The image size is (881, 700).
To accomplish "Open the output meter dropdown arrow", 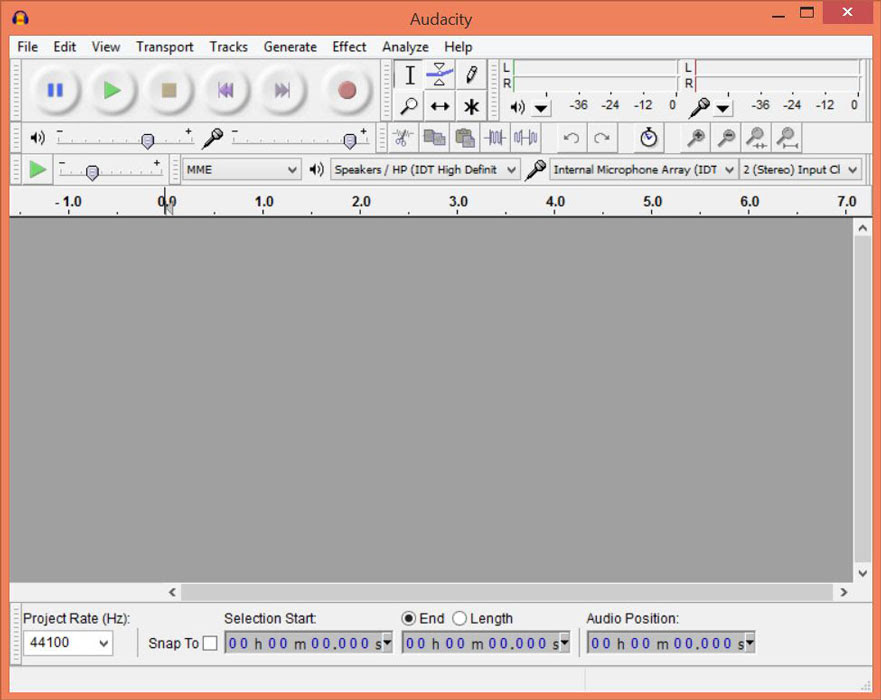I will pos(541,107).
